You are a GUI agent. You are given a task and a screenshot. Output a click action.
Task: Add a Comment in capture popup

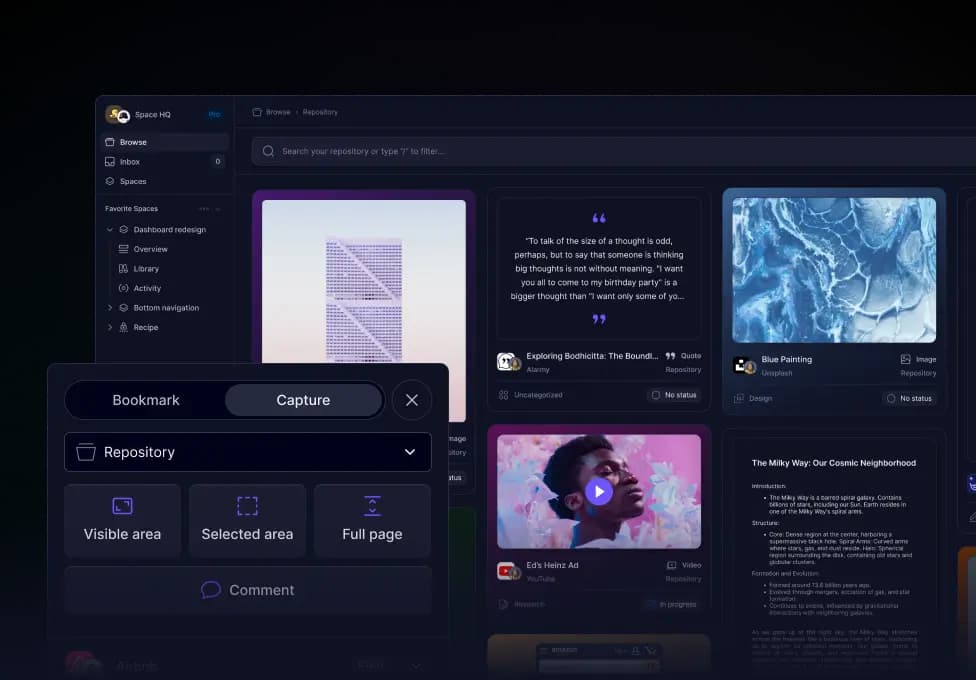(248, 590)
